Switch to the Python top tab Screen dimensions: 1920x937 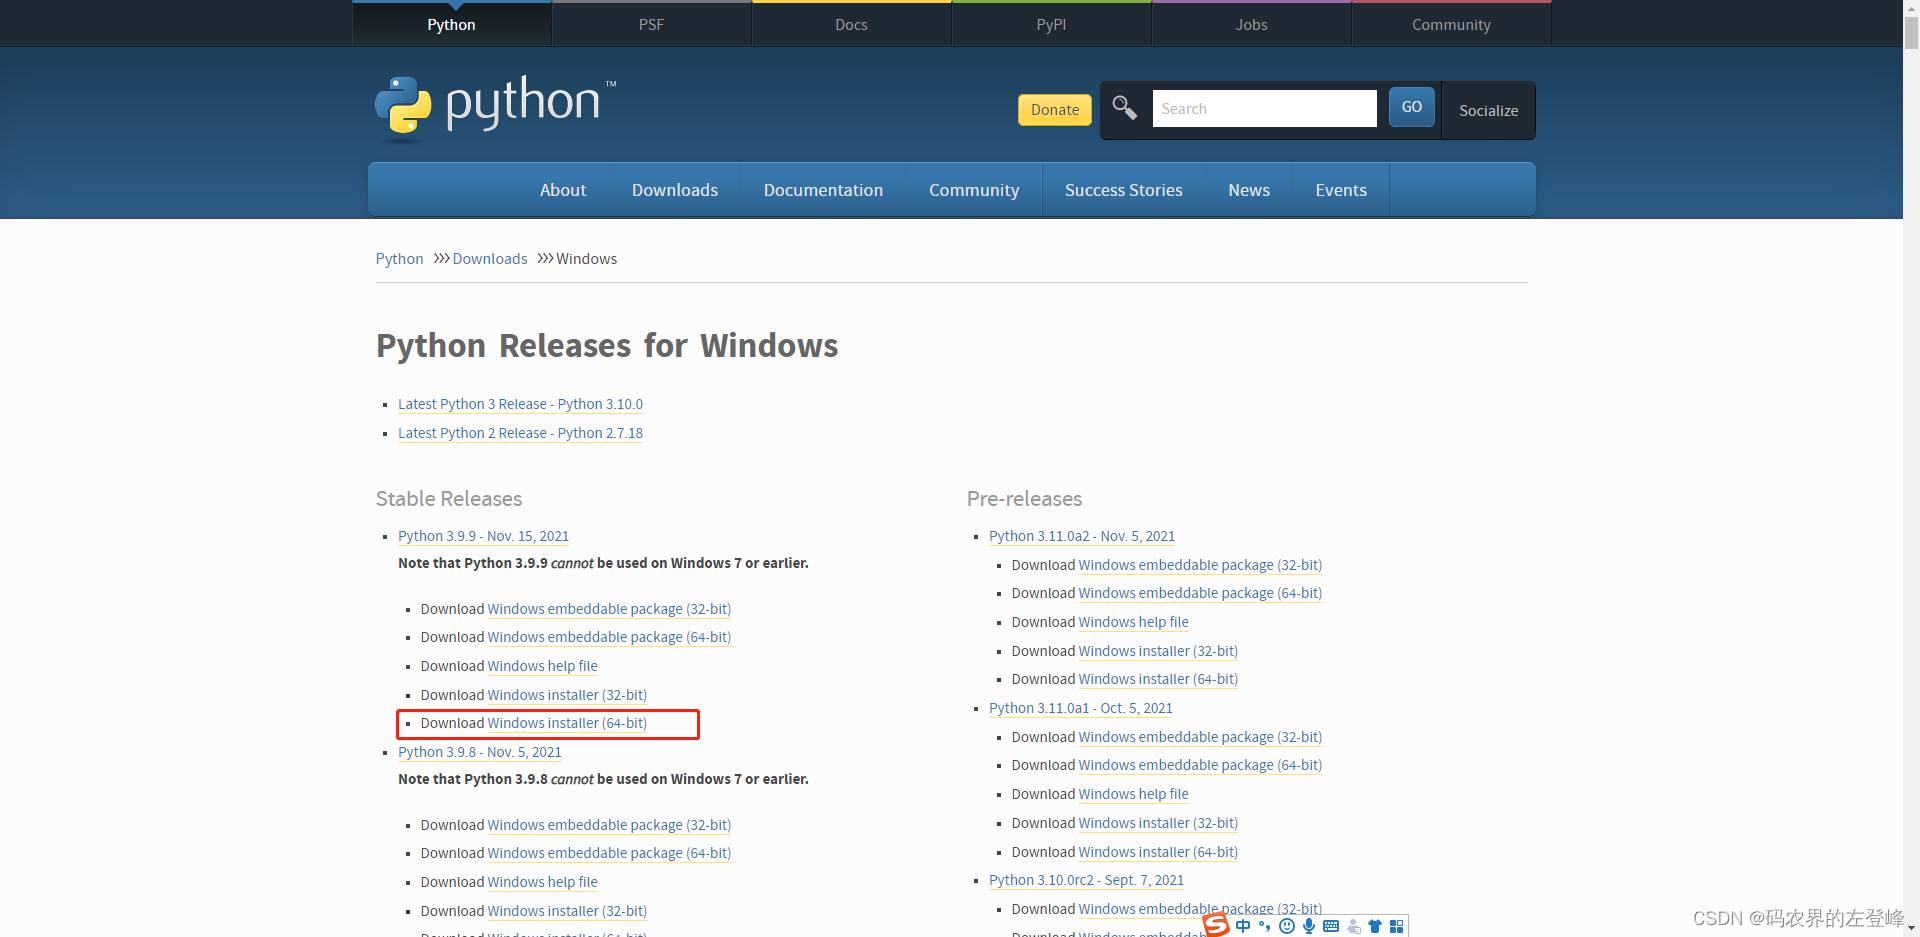click(x=452, y=24)
